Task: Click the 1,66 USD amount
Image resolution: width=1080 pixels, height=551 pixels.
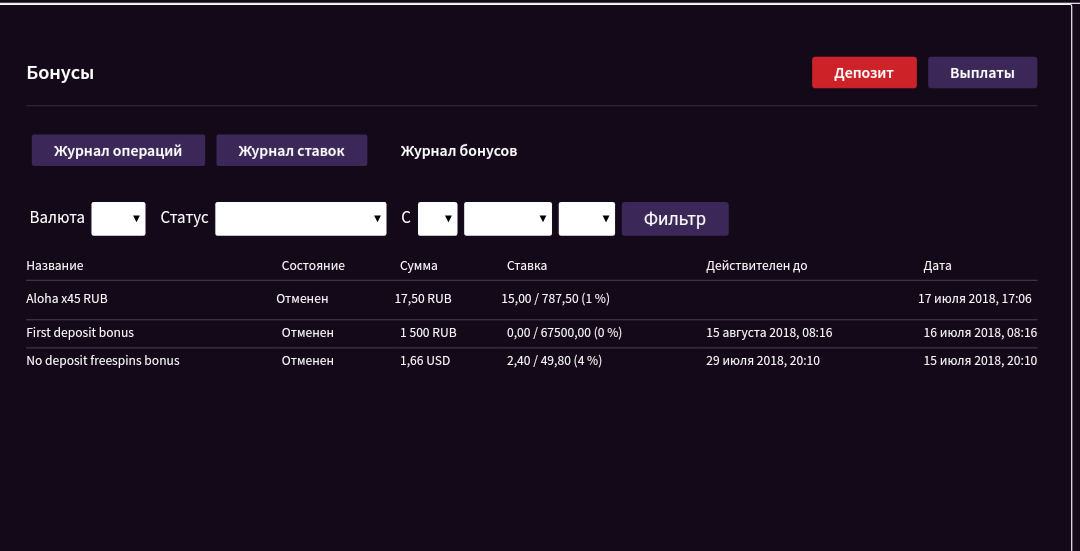Action: click(x=425, y=360)
